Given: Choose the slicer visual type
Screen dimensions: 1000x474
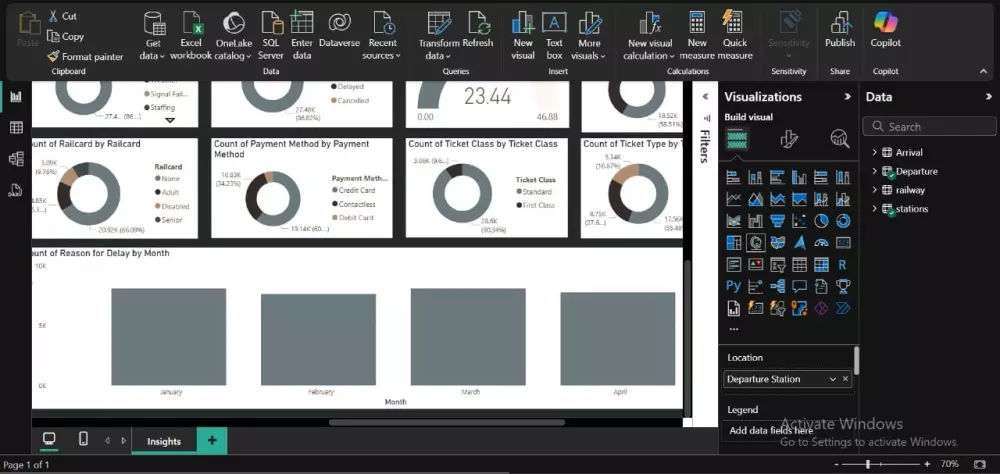Looking at the screenshot, I should 777,264.
